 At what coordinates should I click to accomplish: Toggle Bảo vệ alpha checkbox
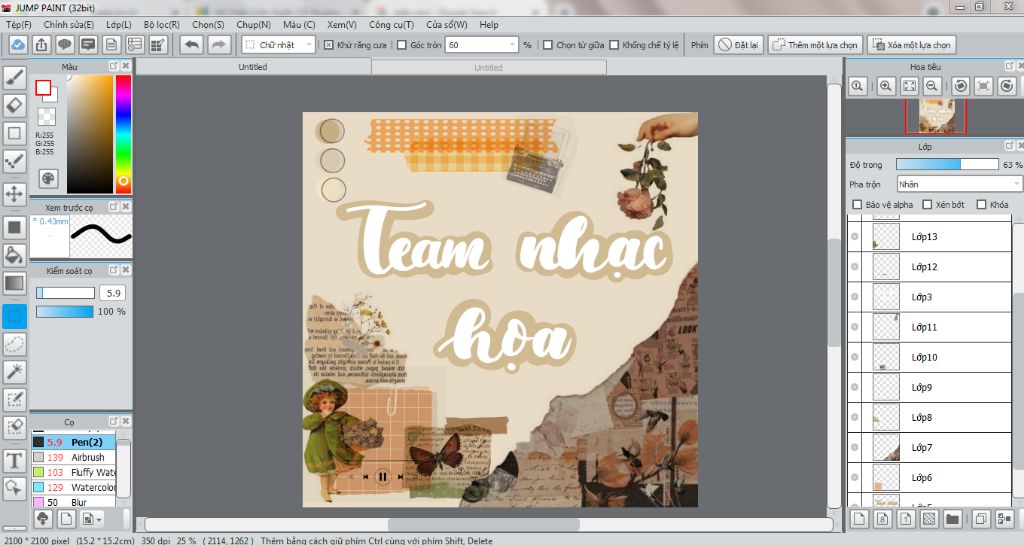tap(857, 204)
